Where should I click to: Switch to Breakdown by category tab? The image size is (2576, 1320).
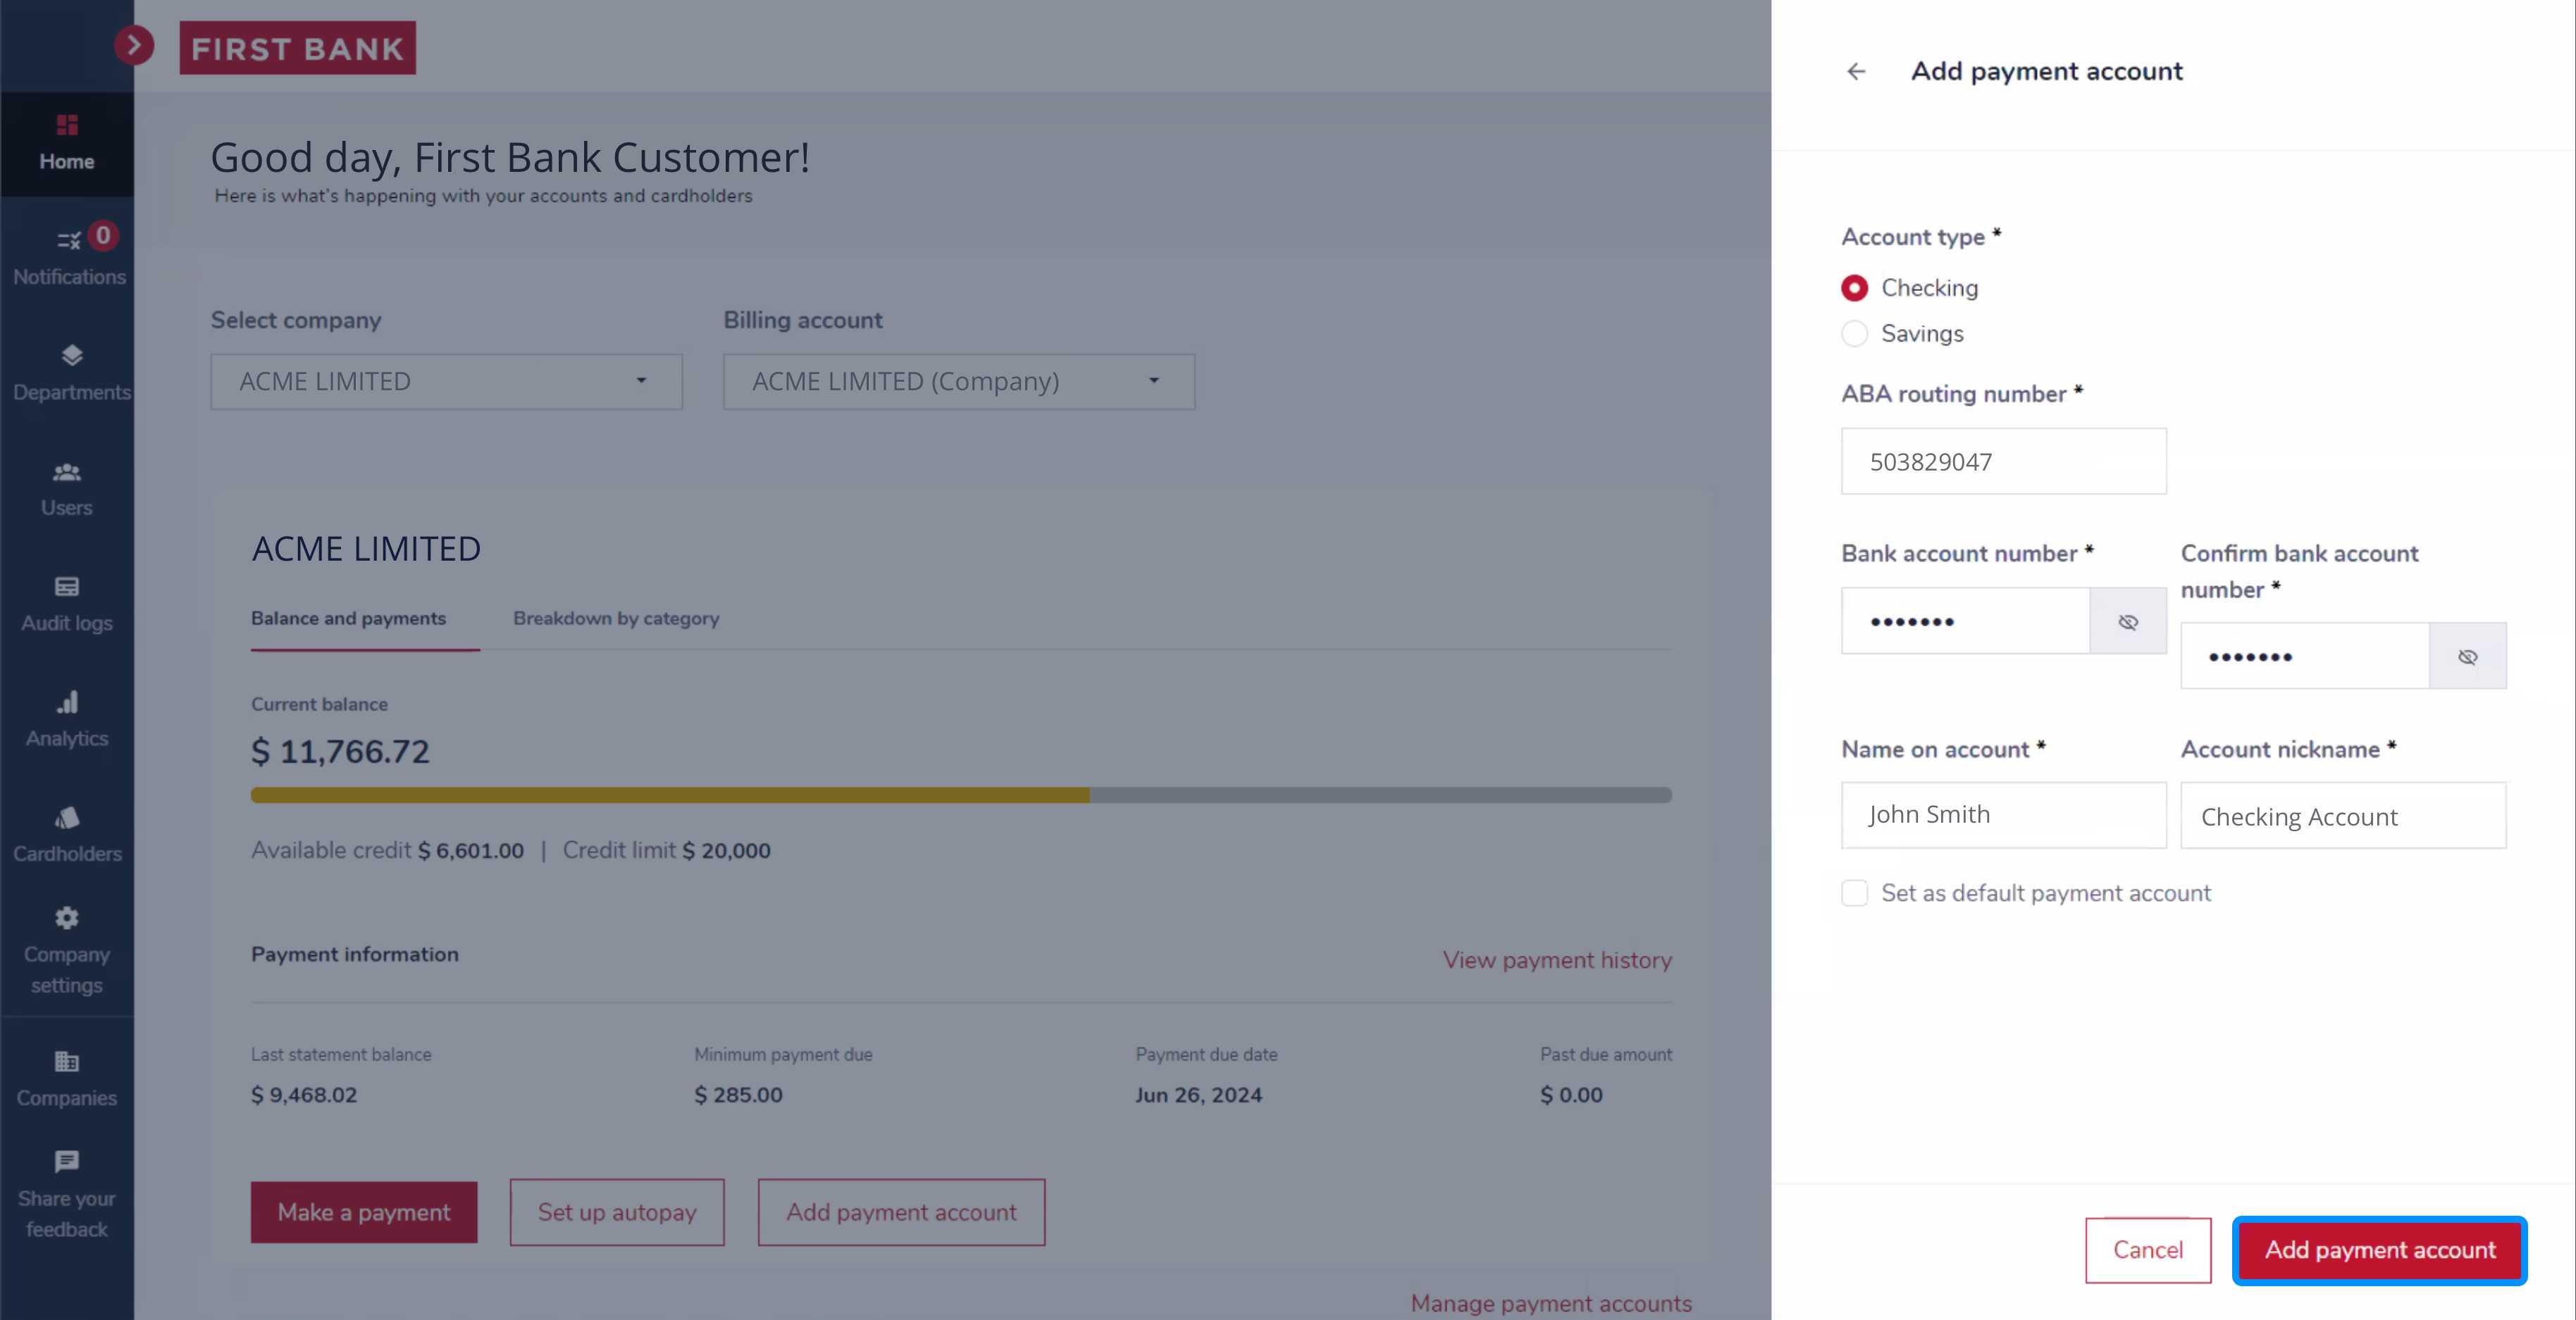(x=616, y=618)
